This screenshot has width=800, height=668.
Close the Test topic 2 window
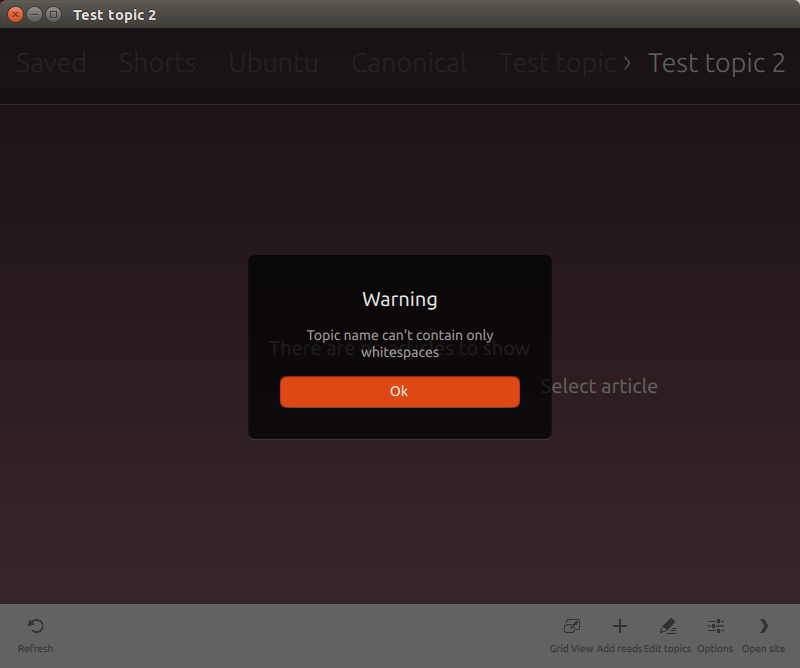[x=16, y=15]
